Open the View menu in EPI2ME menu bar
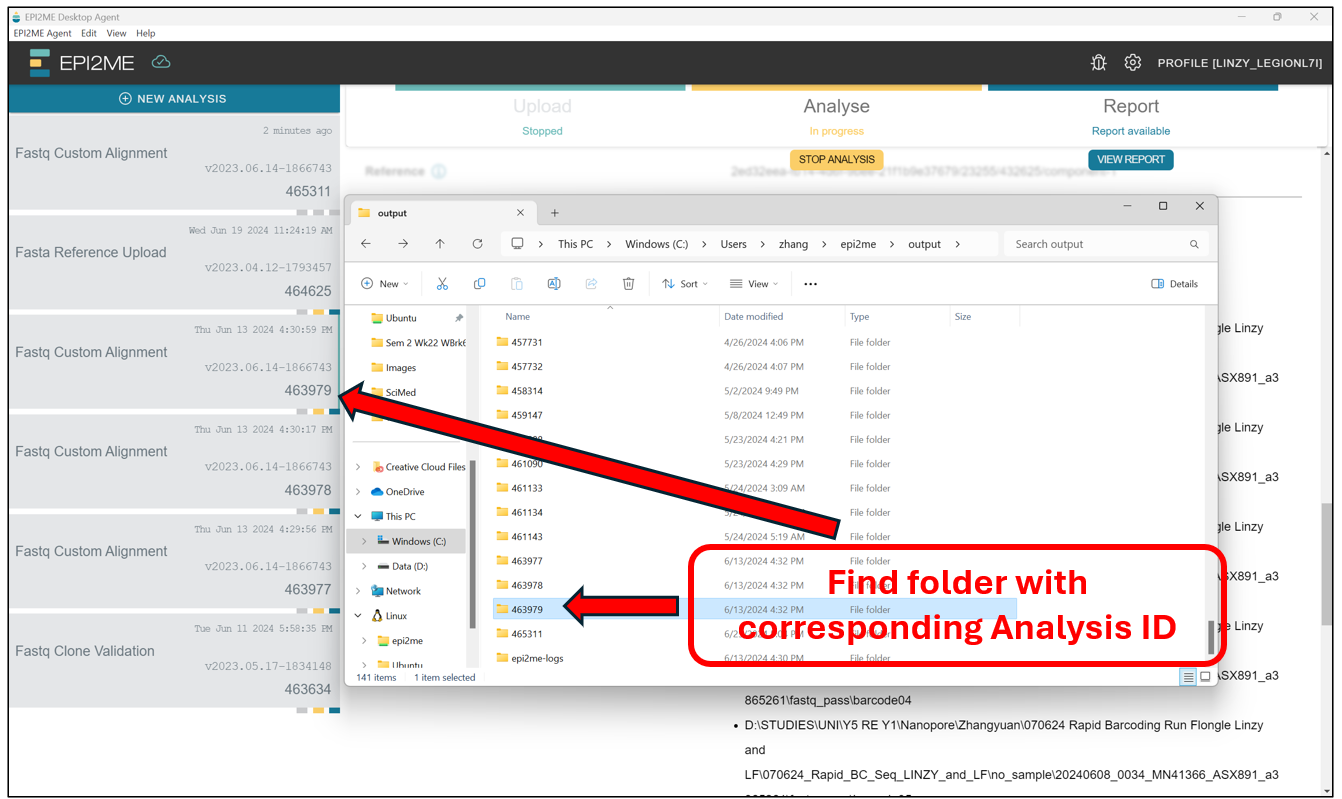 116,33
